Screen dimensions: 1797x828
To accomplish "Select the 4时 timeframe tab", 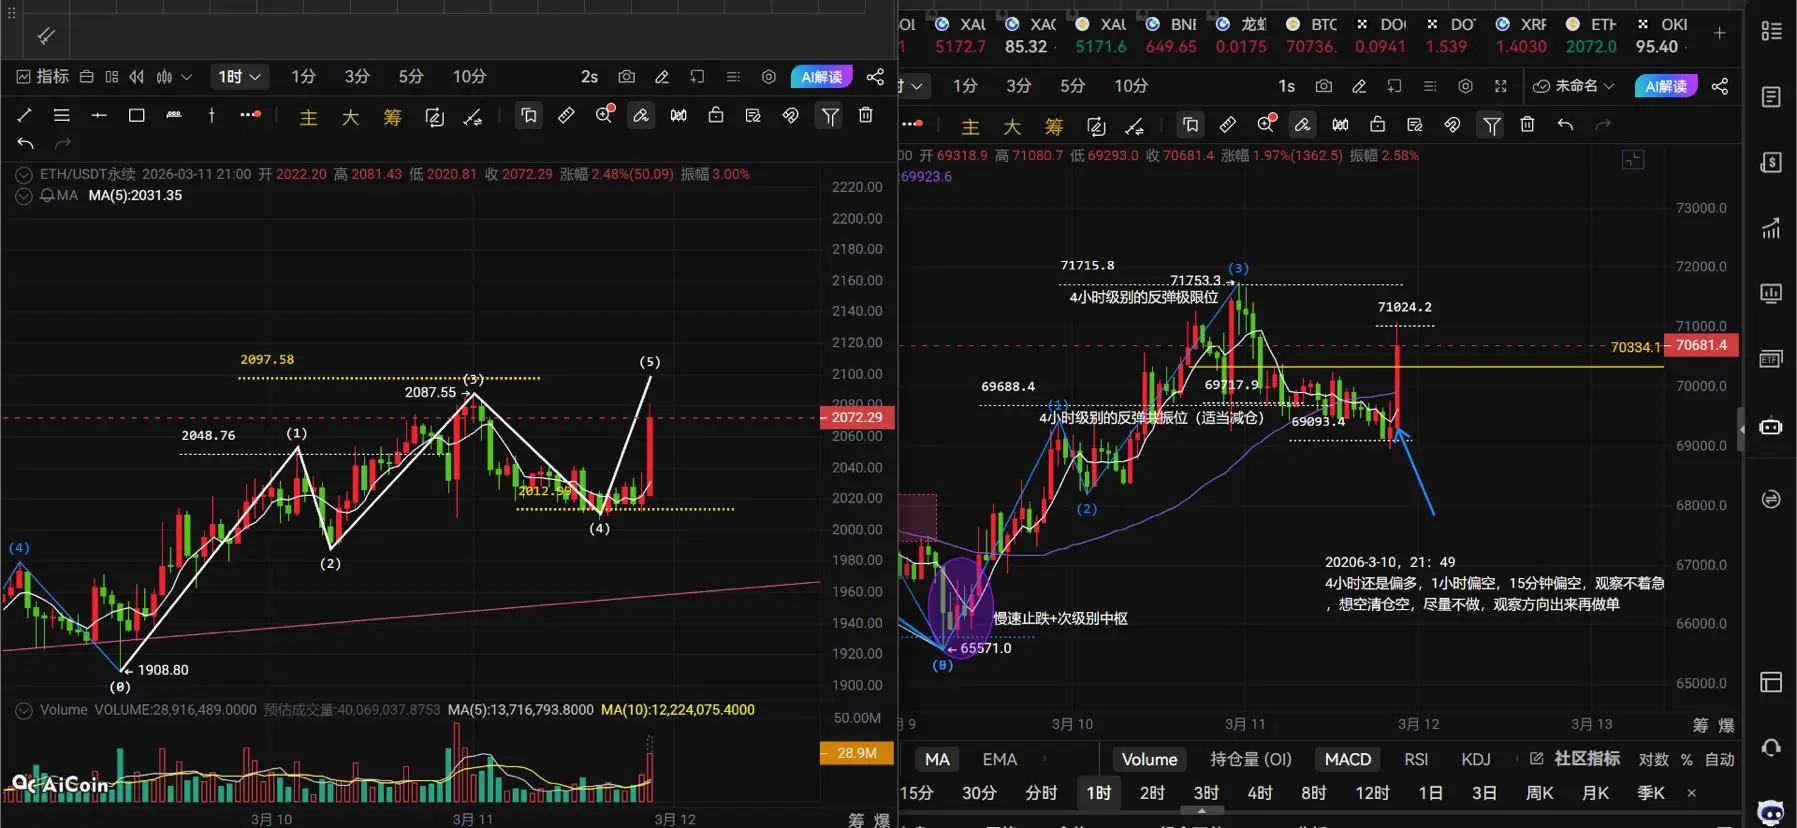I will [x=1260, y=793].
